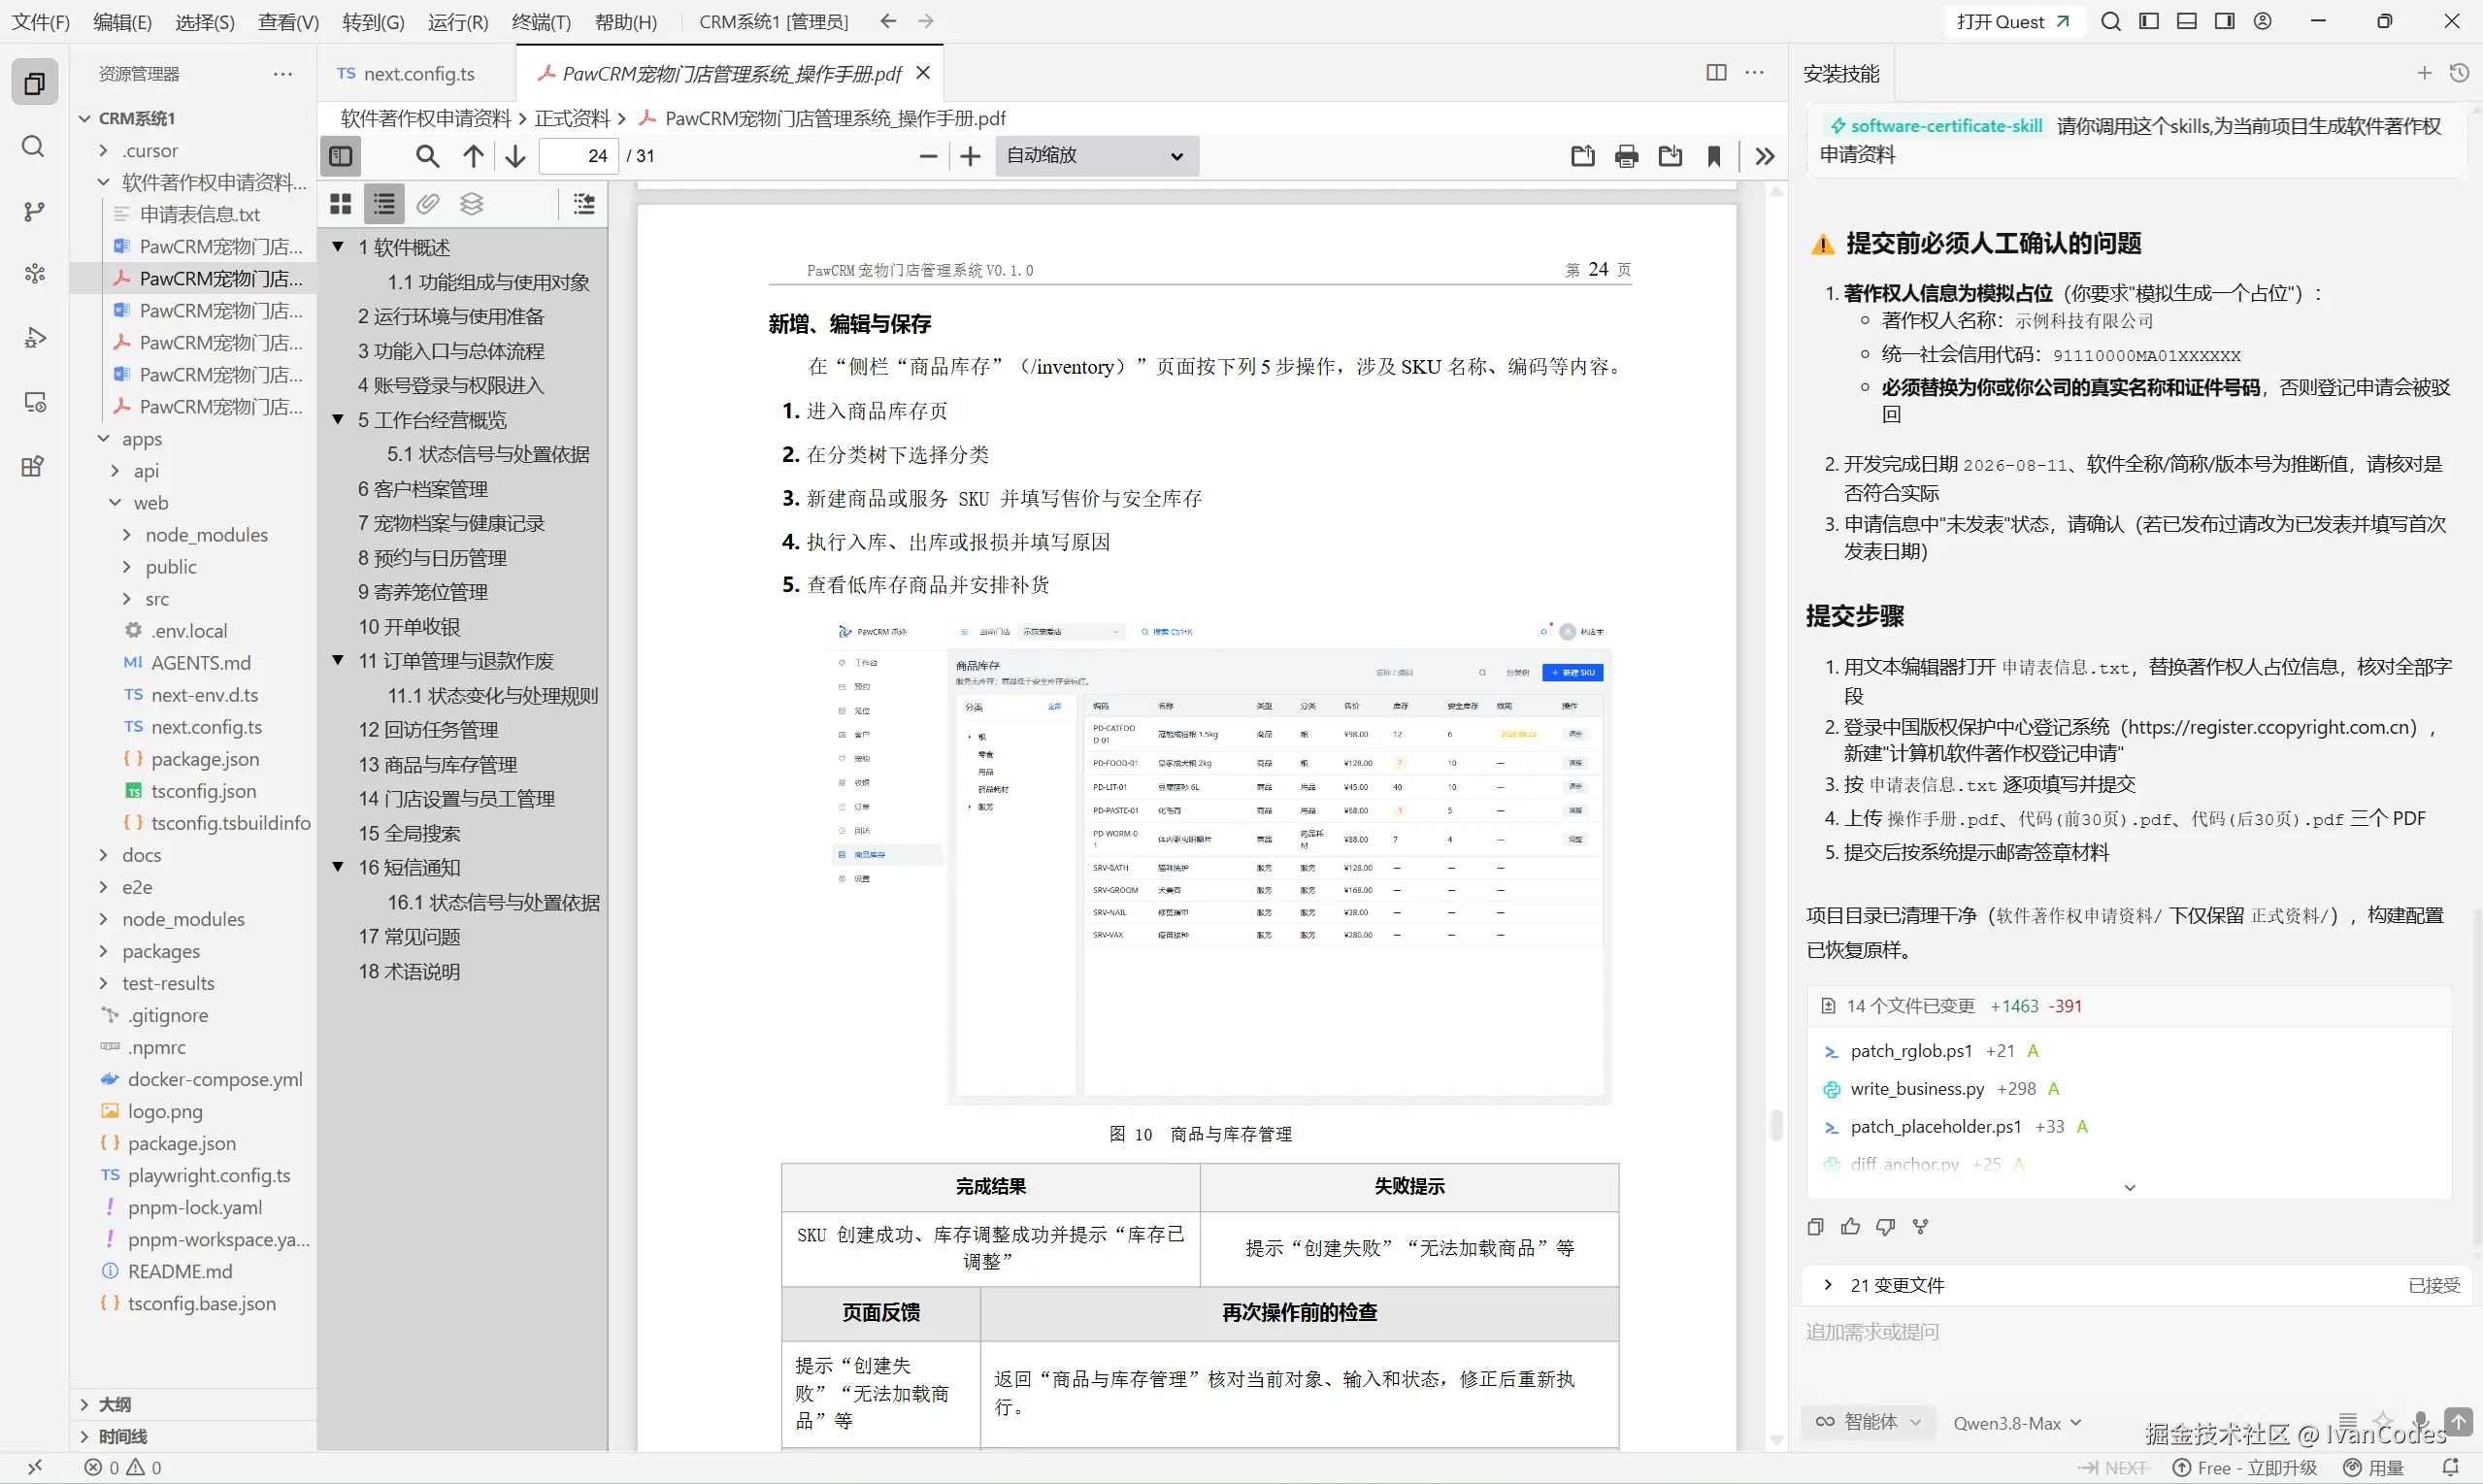The image size is (2483, 1484).
Task: Click the PDF page number field
Action: coord(579,156)
